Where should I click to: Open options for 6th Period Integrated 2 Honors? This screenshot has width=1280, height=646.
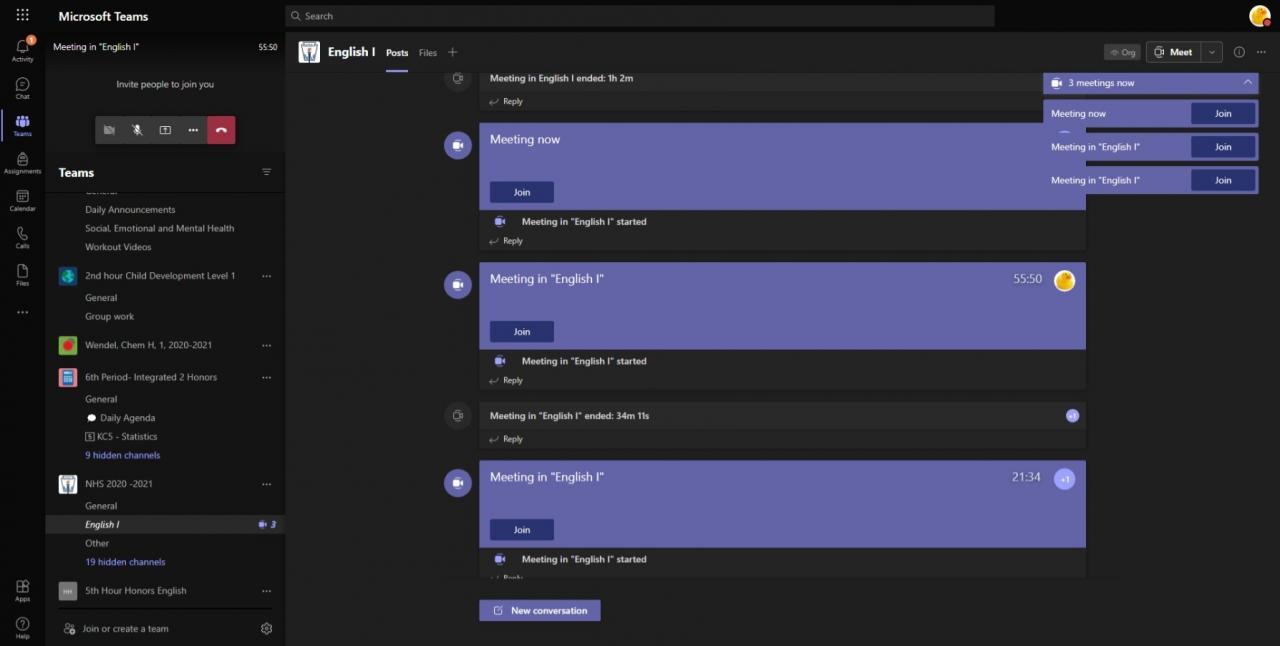pos(266,377)
